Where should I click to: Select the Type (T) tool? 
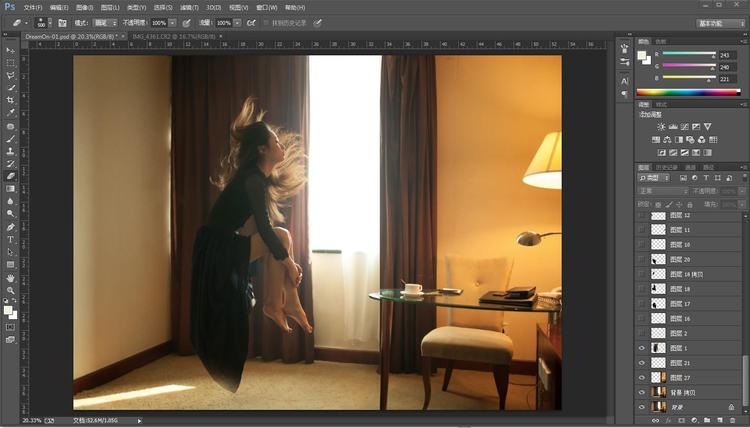(x=11, y=239)
